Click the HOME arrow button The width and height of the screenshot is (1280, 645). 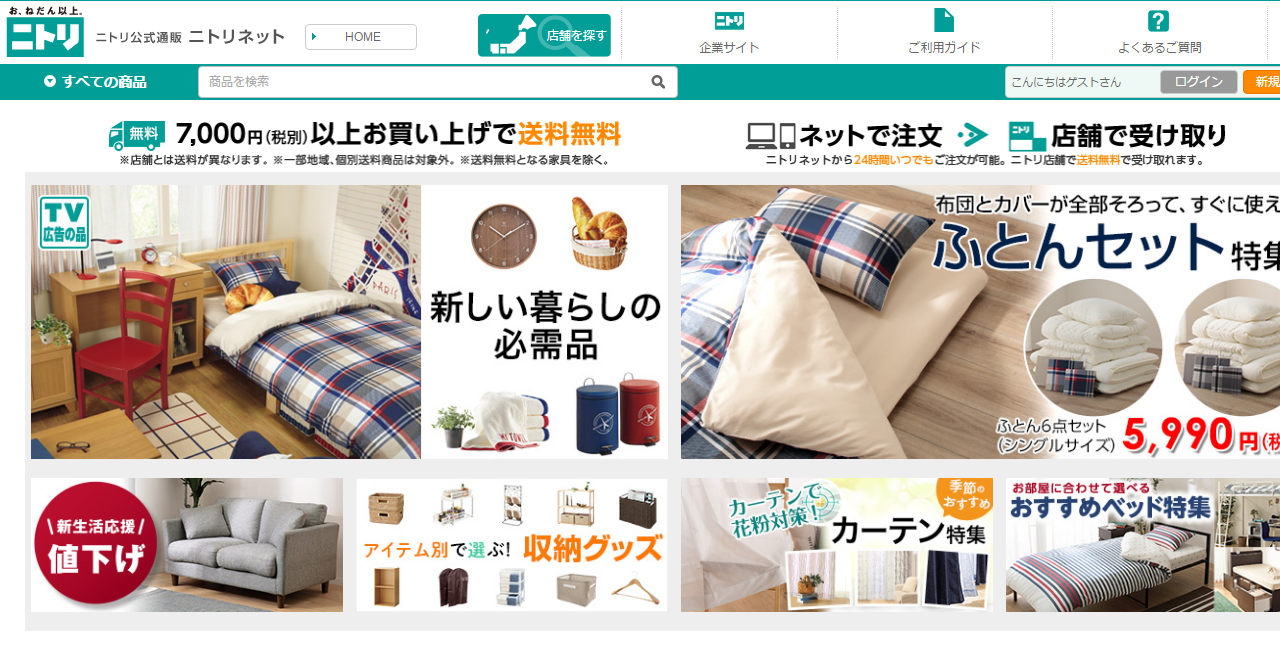coord(361,37)
